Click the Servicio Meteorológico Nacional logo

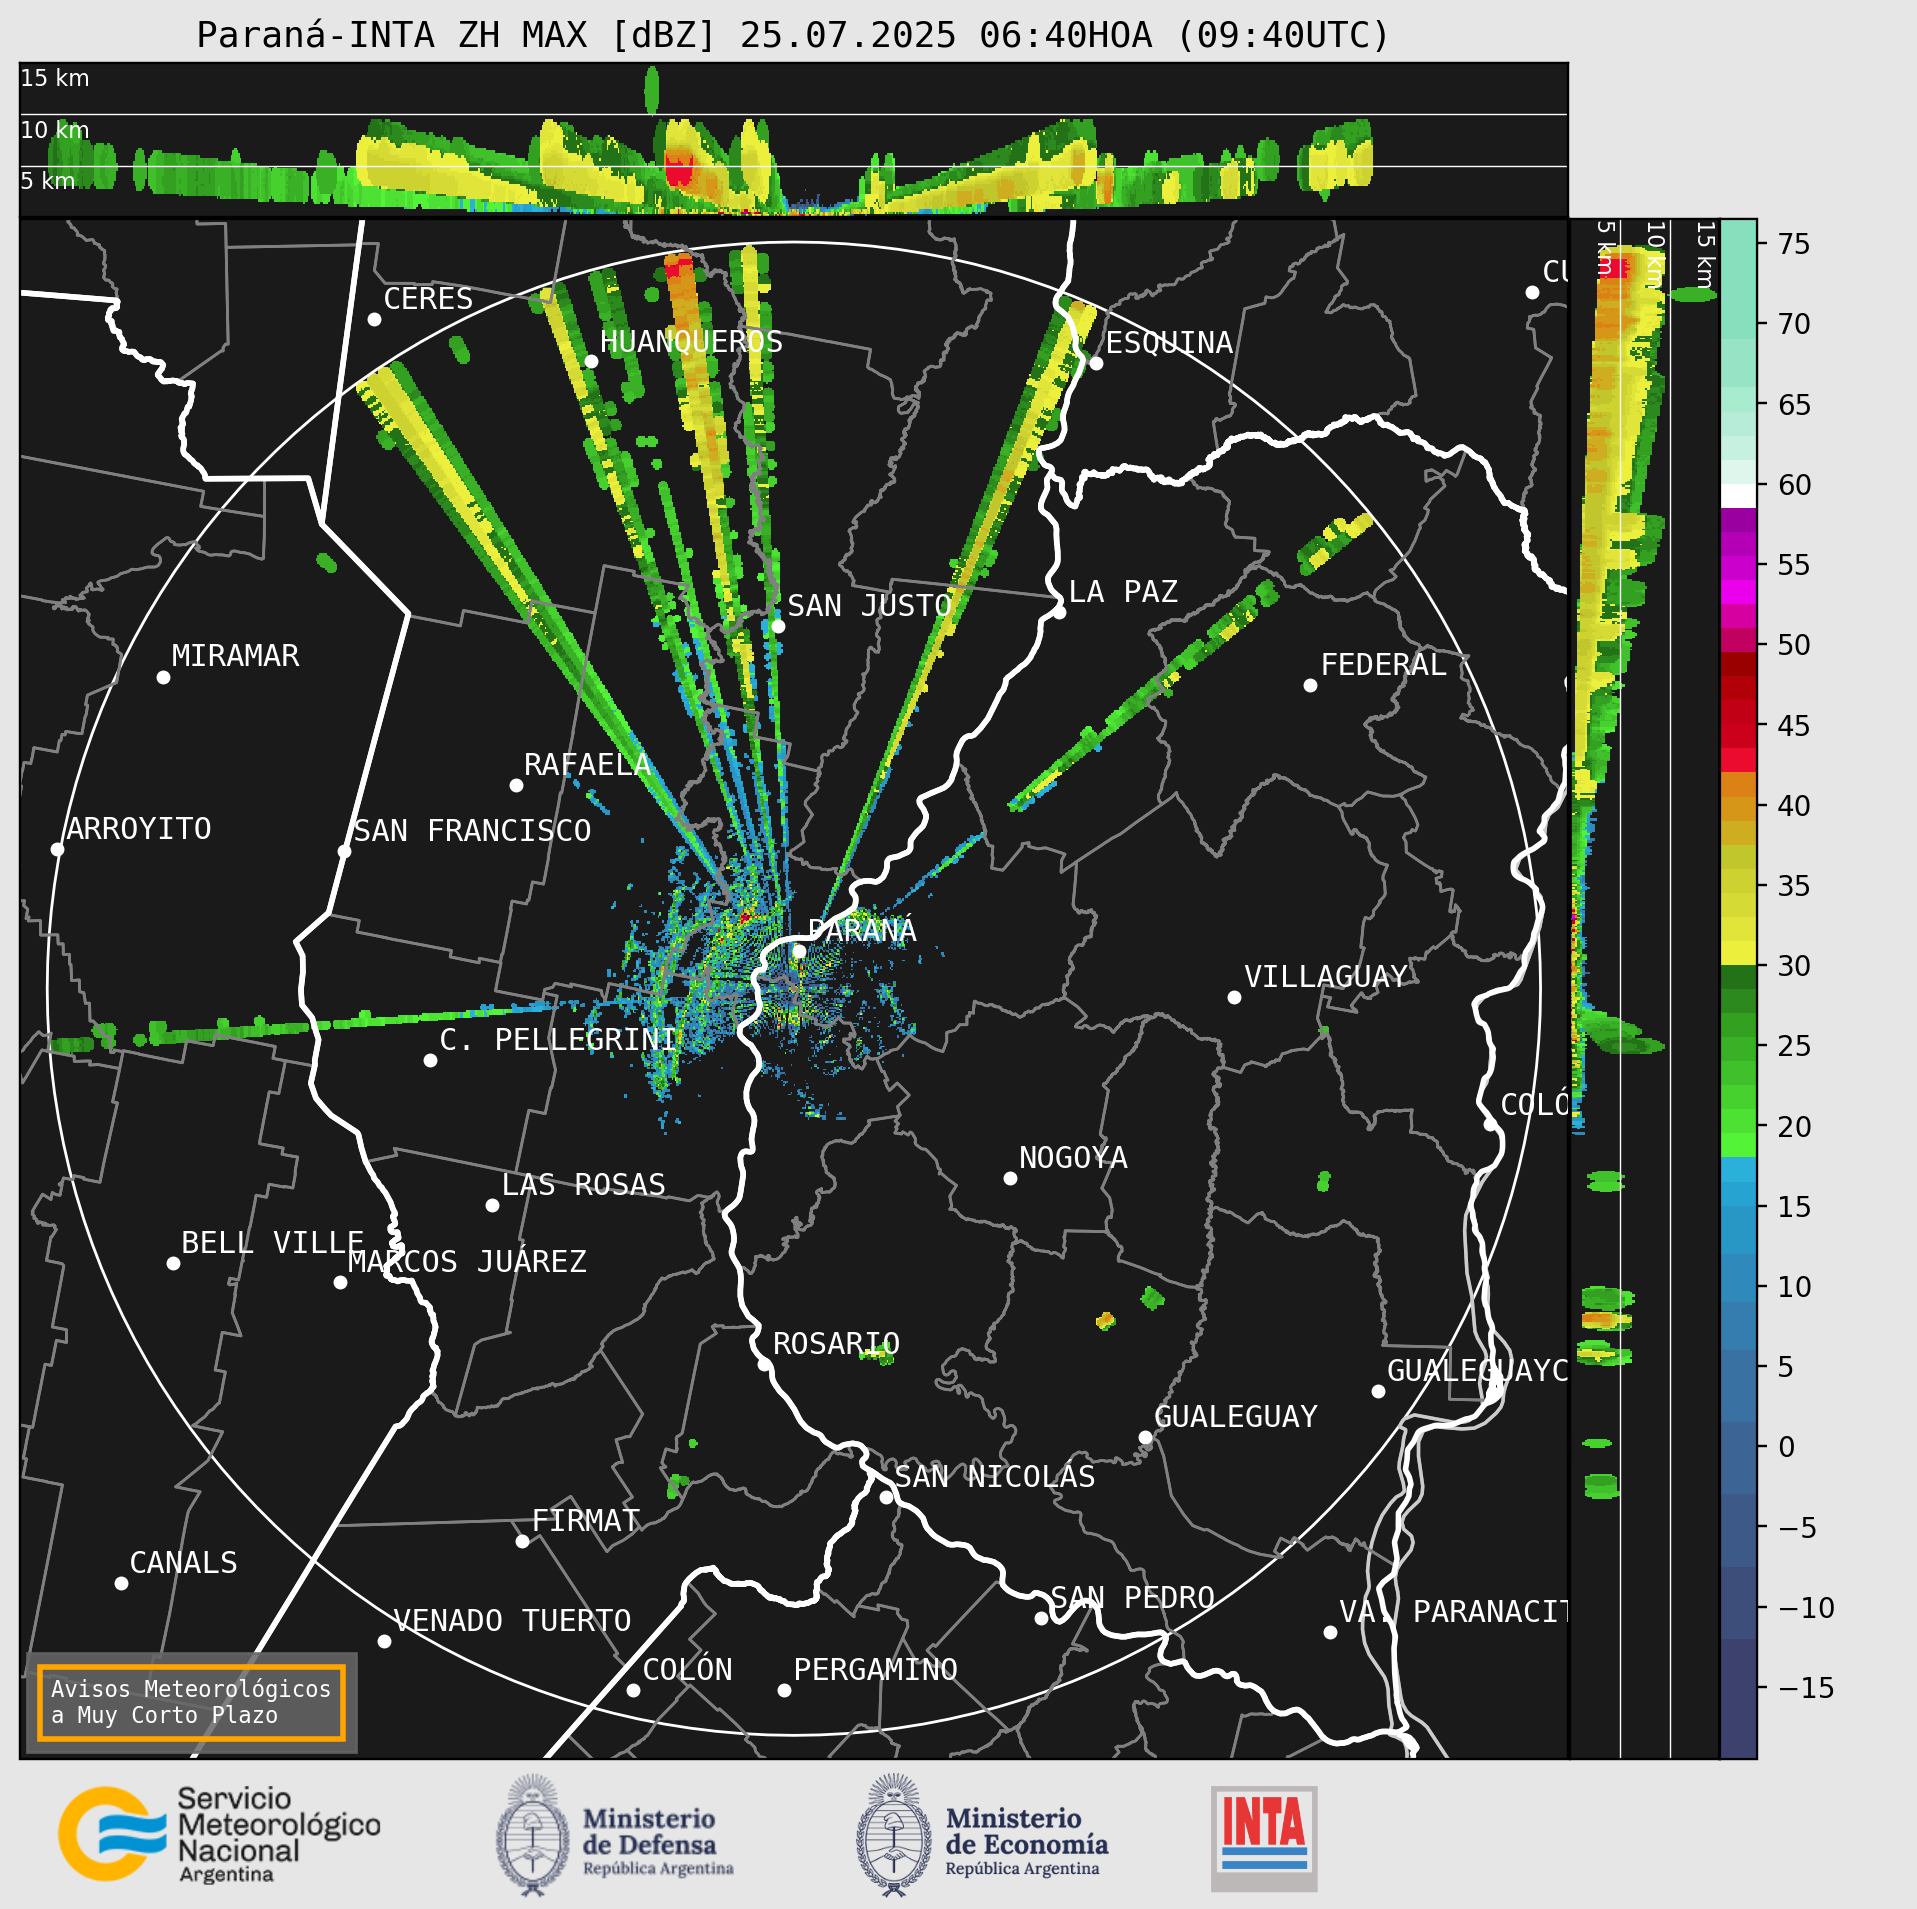tap(220, 1834)
